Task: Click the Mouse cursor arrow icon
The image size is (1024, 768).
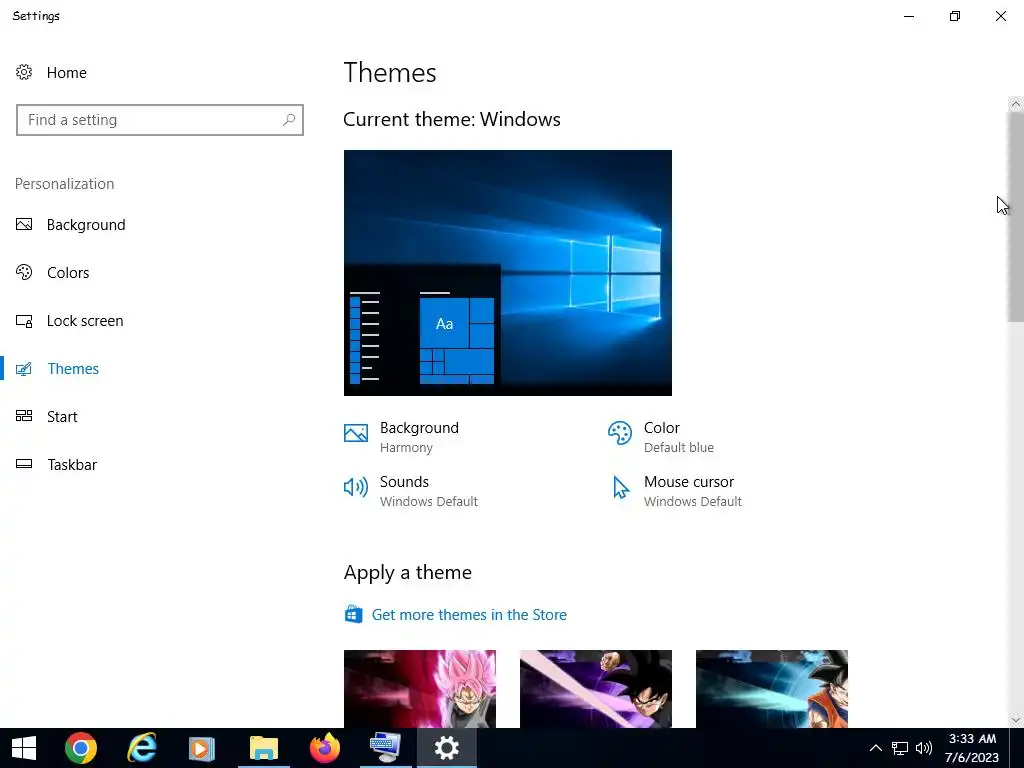Action: pos(620,487)
